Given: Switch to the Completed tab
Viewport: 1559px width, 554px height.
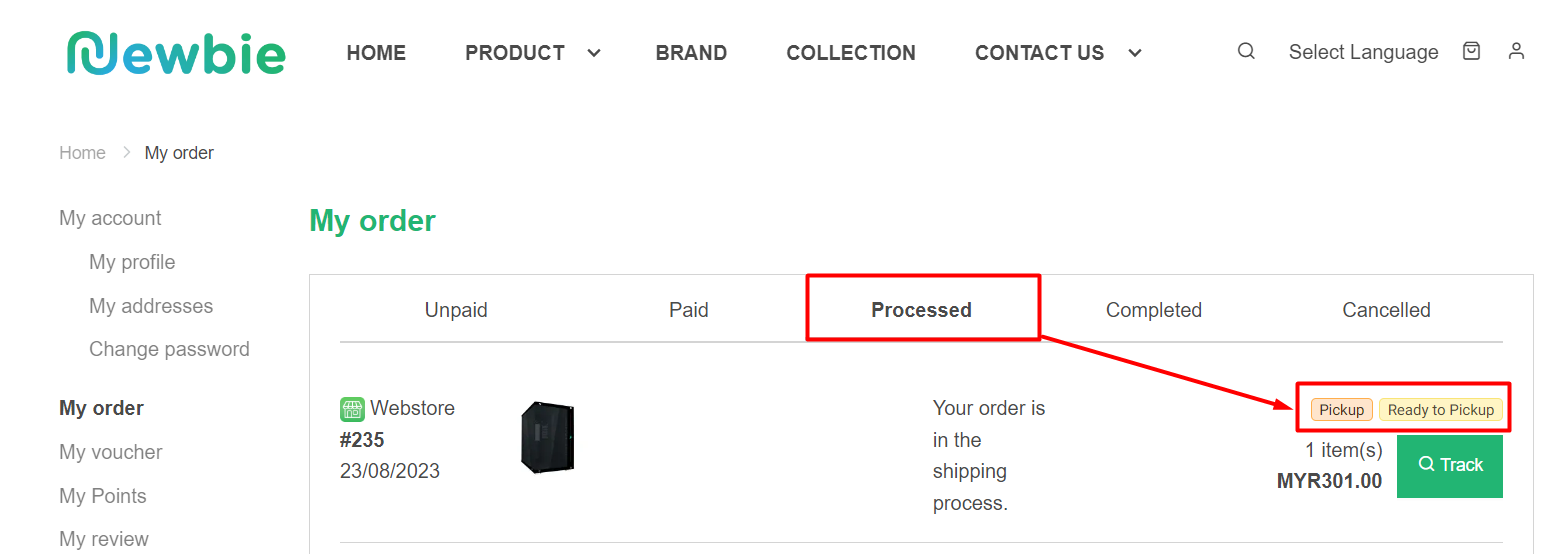Looking at the screenshot, I should (x=1154, y=310).
